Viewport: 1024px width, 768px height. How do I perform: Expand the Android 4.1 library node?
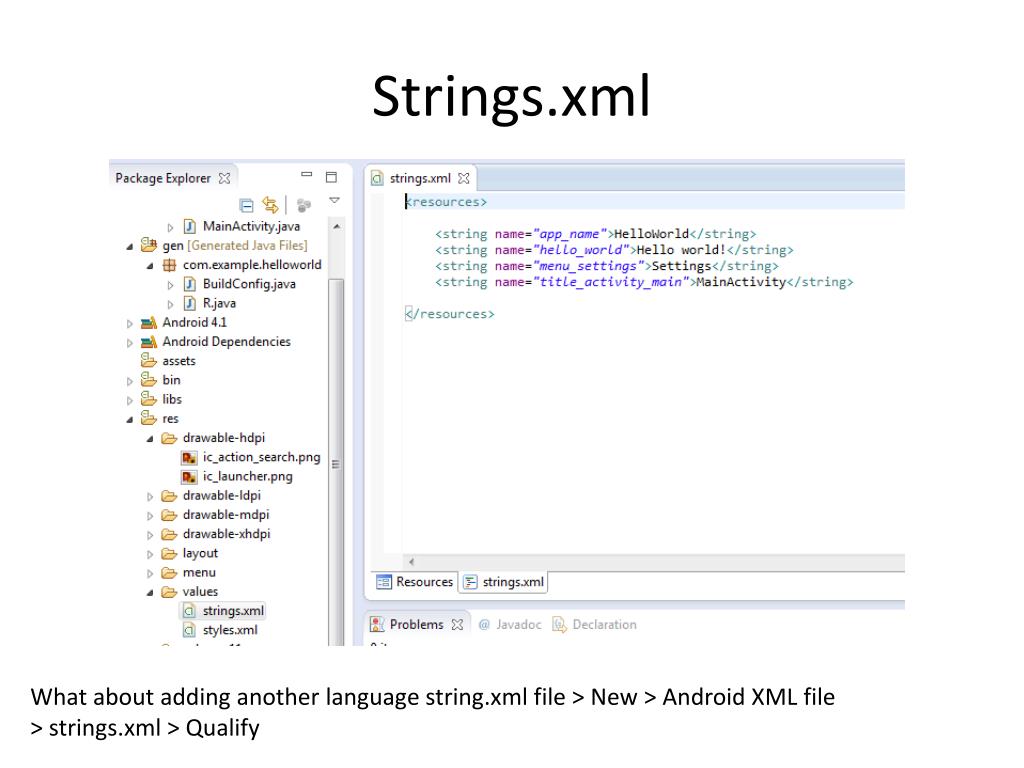pos(130,323)
